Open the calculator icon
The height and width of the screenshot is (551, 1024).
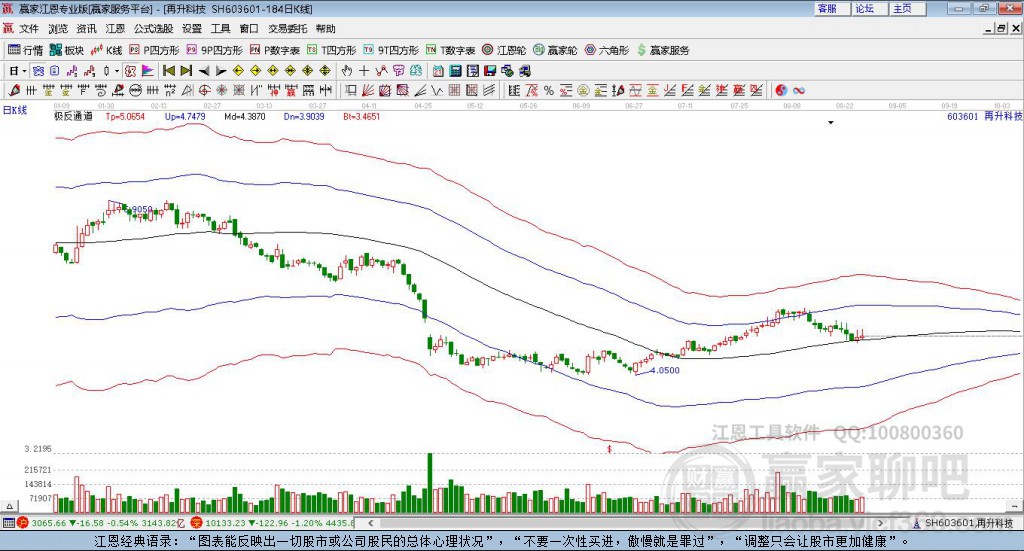coord(456,71)
